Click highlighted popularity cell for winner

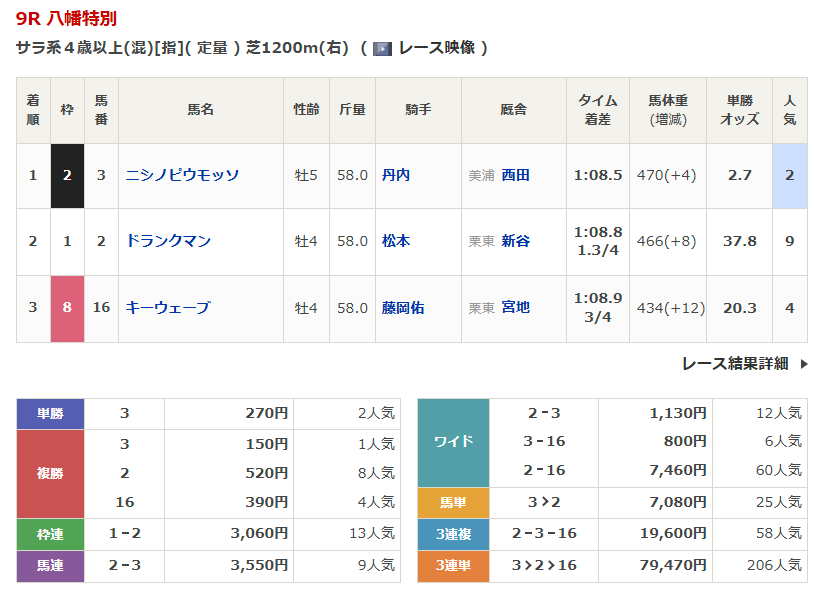click(789, 175)
